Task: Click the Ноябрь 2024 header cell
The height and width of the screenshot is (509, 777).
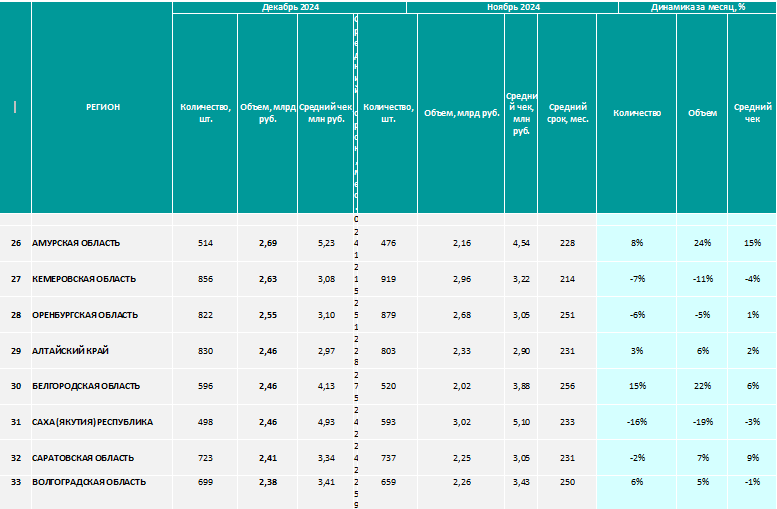Action: pyautogui.click(x=513, y=7)
